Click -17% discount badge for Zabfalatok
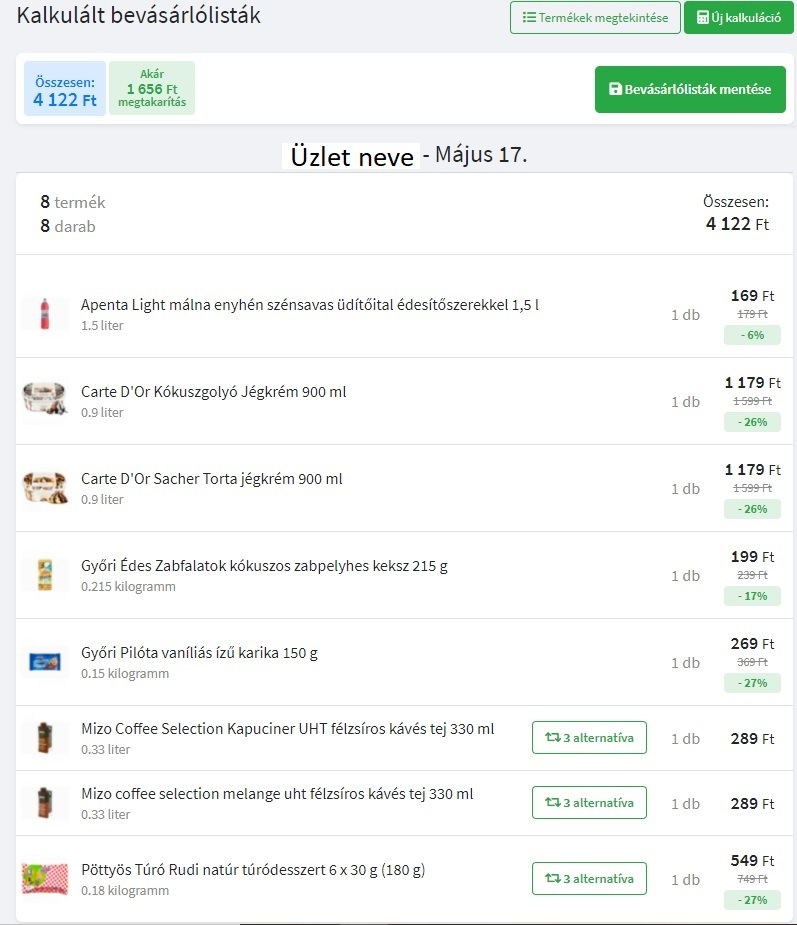Image resolution: width=797 pixels, height=925 pixels. click(753, 596)
